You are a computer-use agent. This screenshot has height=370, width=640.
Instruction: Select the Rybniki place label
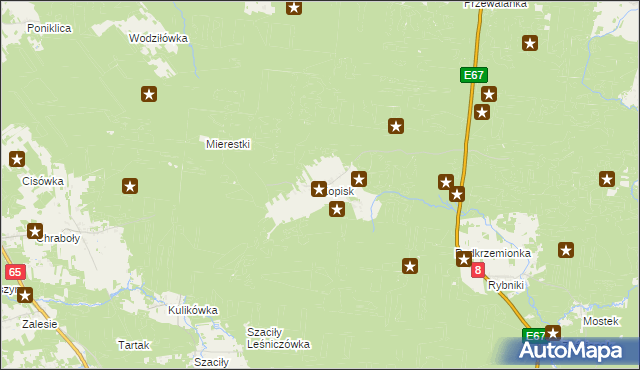click(506, 286)
